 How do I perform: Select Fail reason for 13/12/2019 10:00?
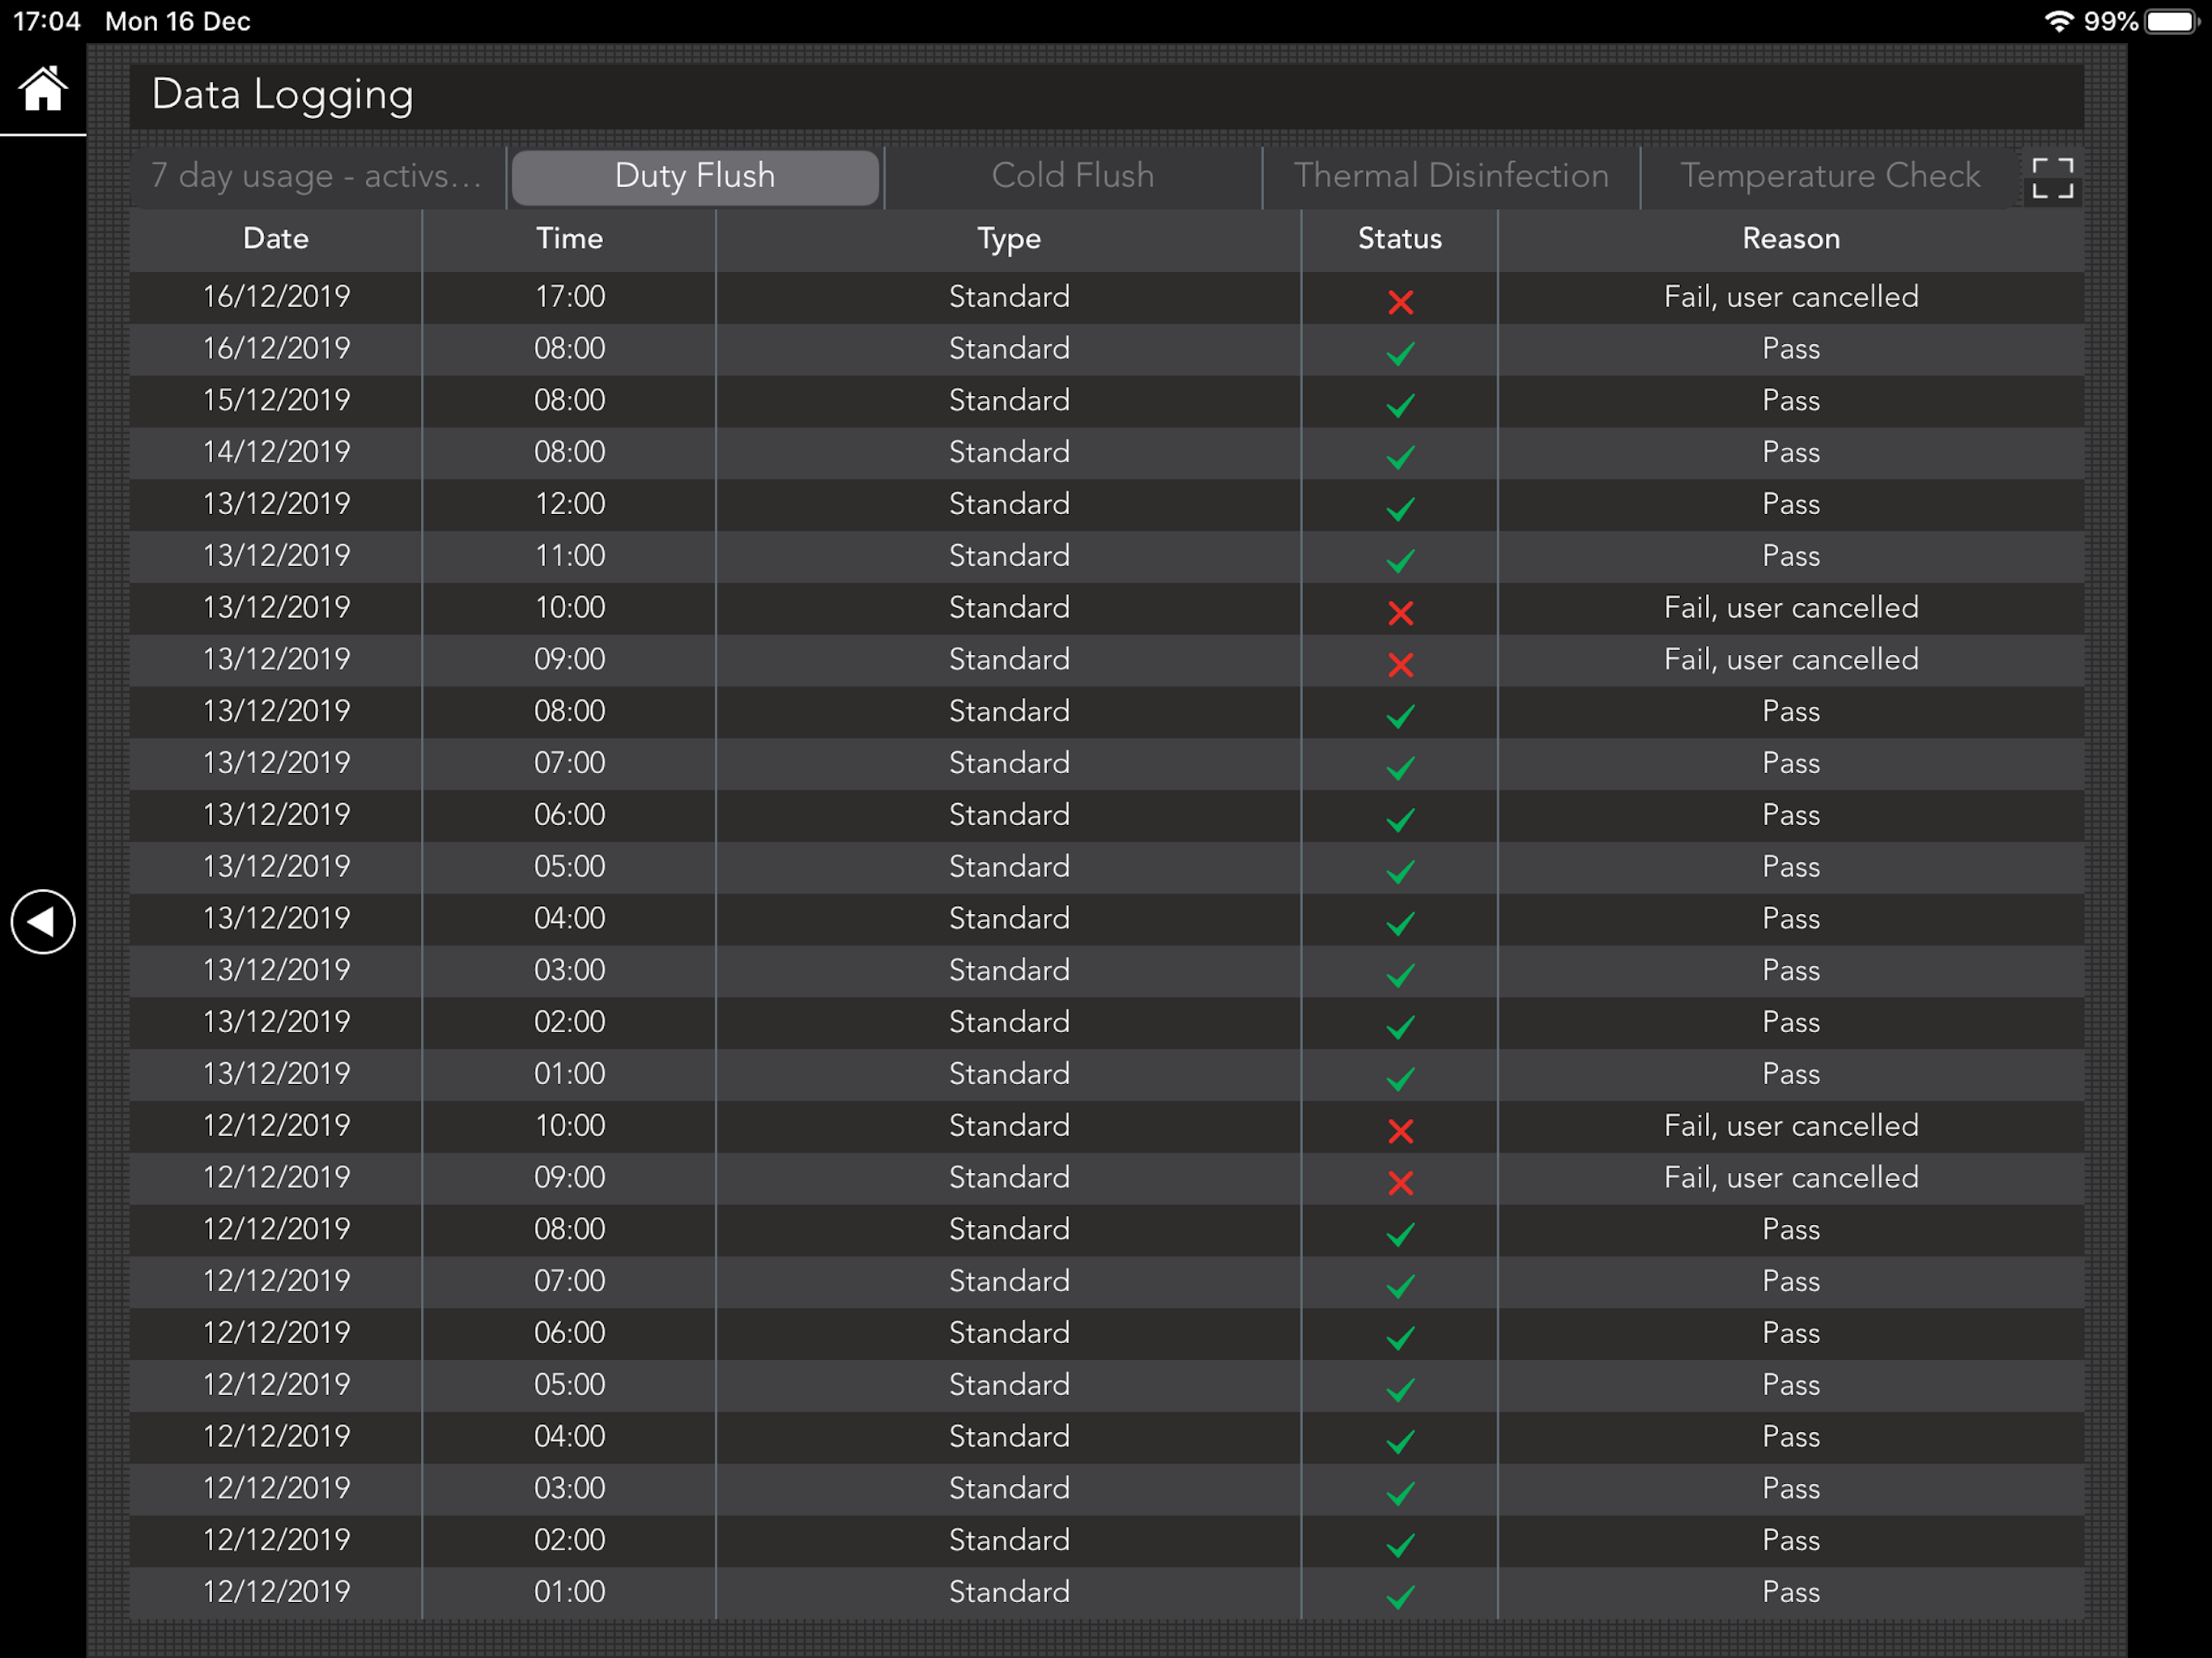coord(1791,608)
